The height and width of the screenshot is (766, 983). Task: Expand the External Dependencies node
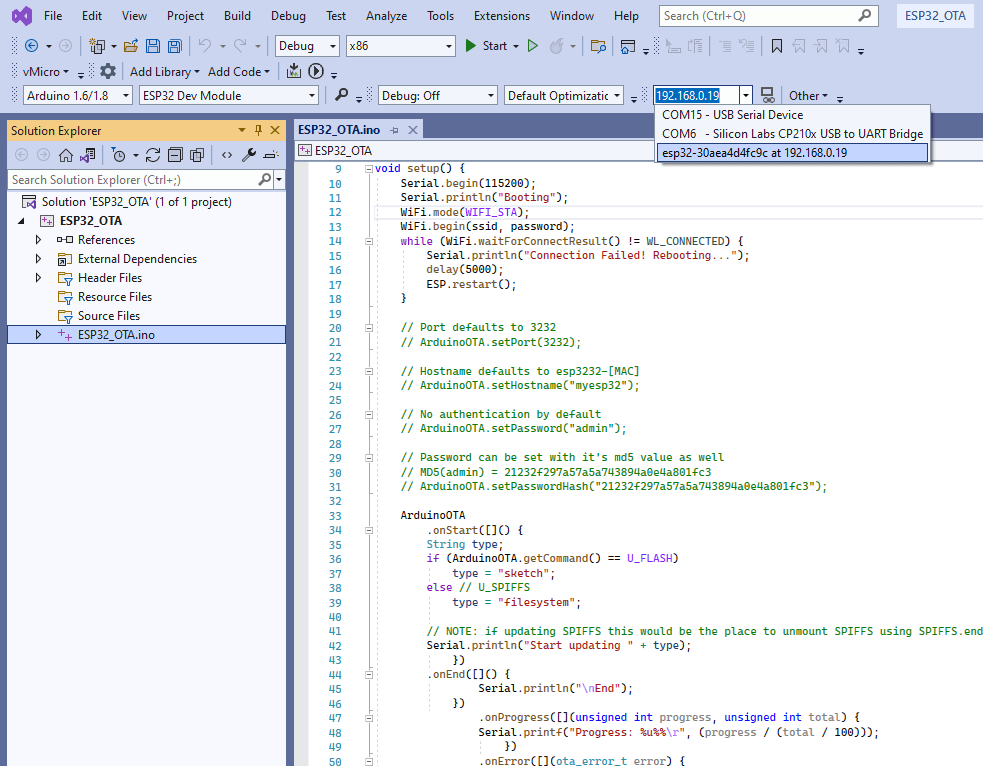tap(38, 258)
